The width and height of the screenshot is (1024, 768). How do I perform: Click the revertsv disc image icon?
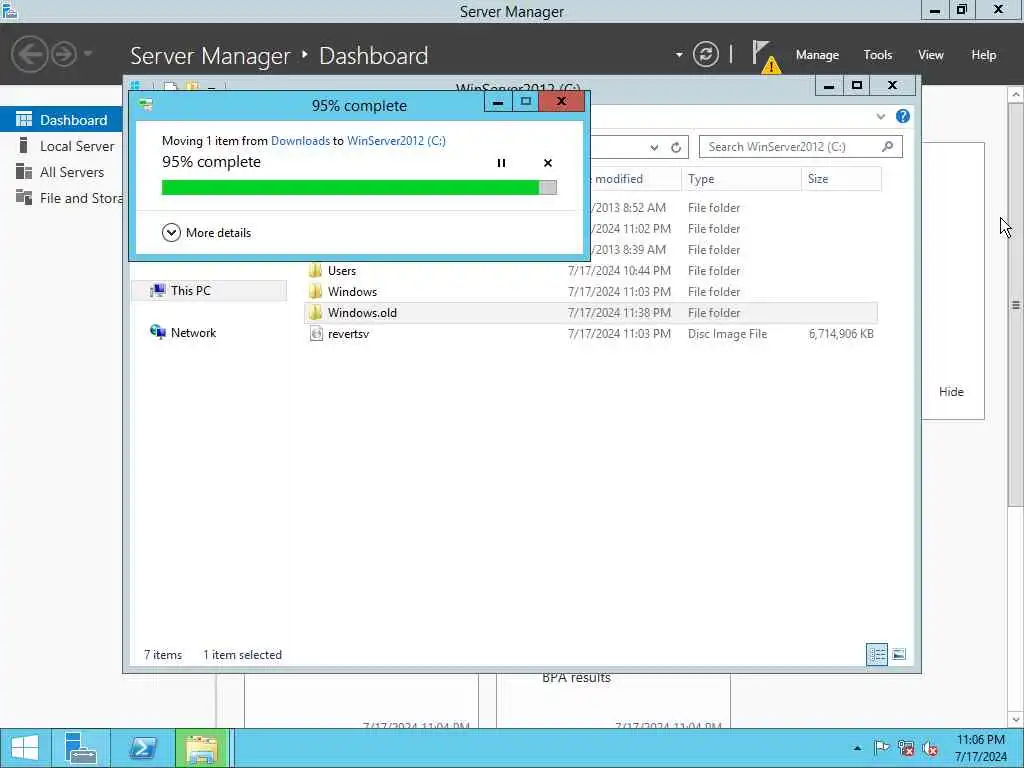tap(316, 334)
